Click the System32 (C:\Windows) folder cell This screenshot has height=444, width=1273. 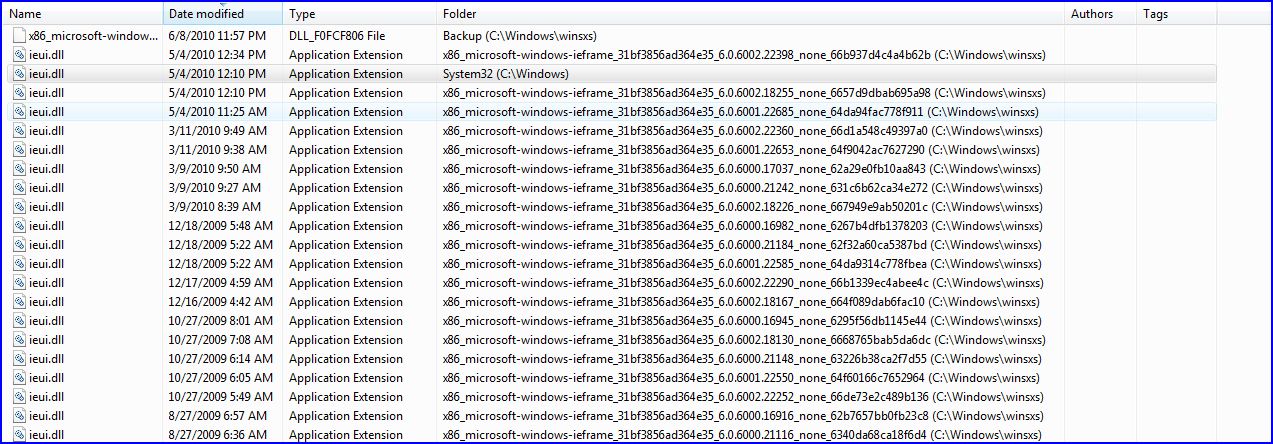coord(506,74)
